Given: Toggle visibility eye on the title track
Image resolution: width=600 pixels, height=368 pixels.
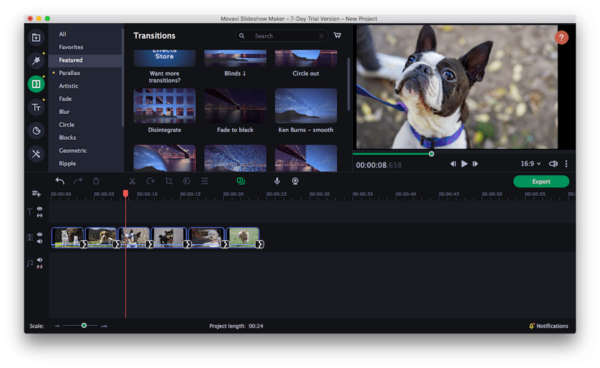Looking at the screenshot, I should [39, 209].
